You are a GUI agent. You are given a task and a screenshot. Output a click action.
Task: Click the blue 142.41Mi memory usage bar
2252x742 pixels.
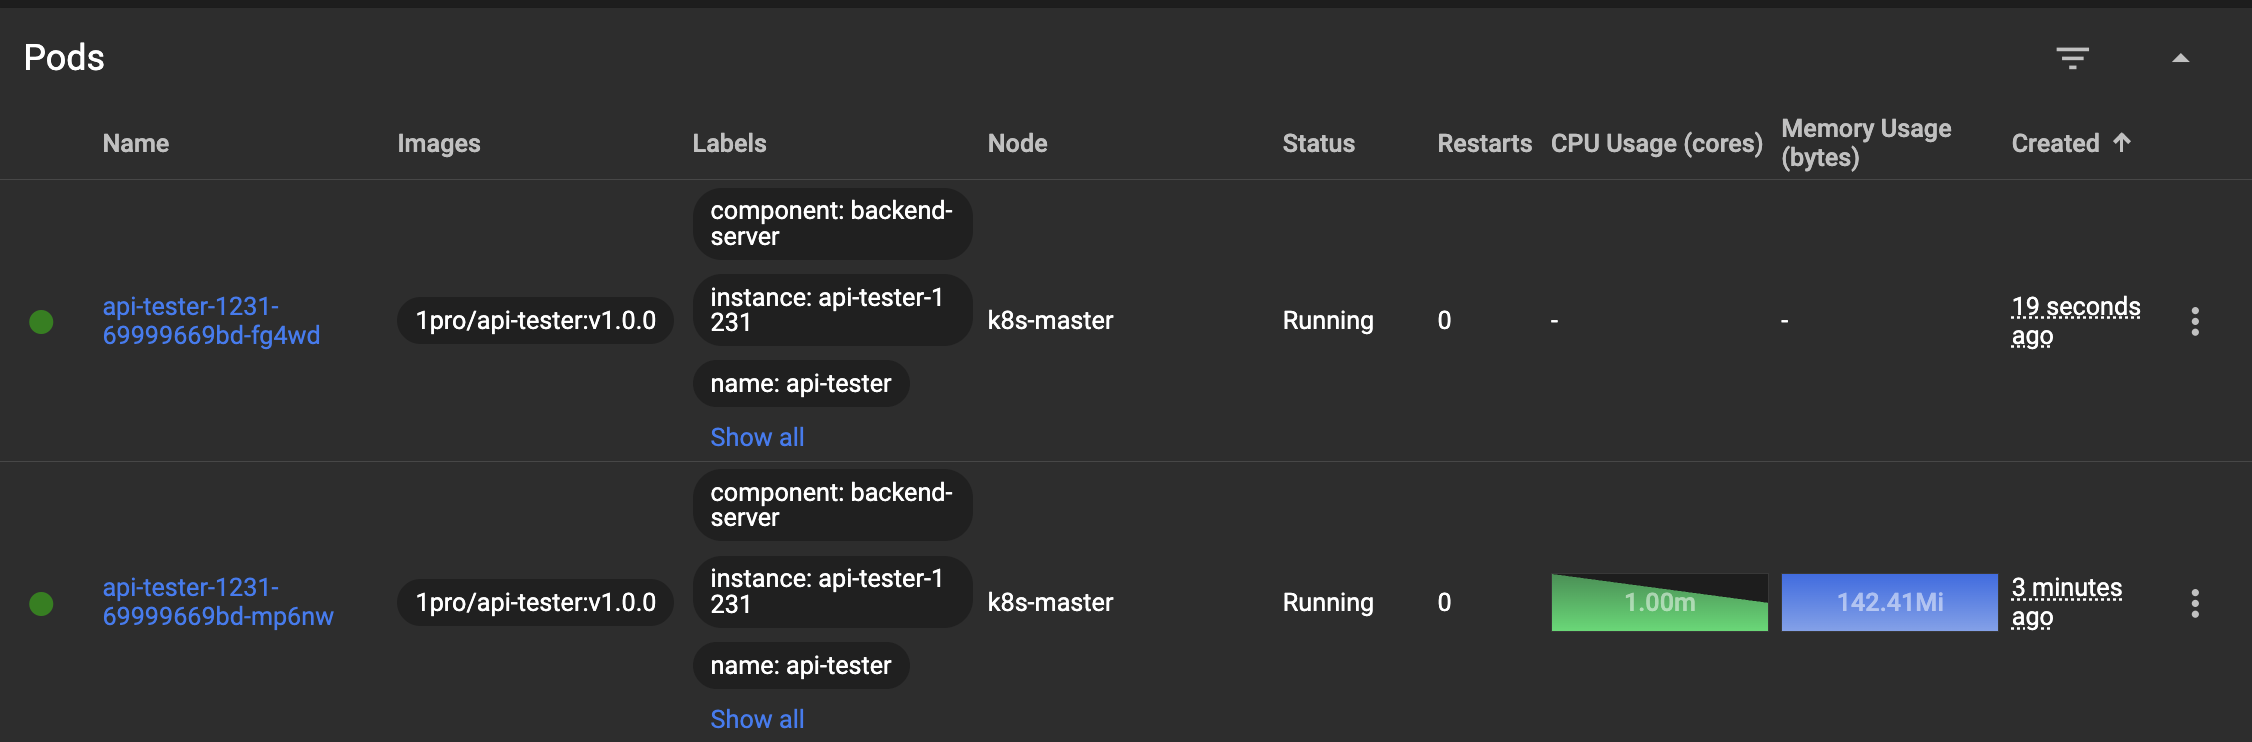pyautogui.click(x=1889, y=602)
